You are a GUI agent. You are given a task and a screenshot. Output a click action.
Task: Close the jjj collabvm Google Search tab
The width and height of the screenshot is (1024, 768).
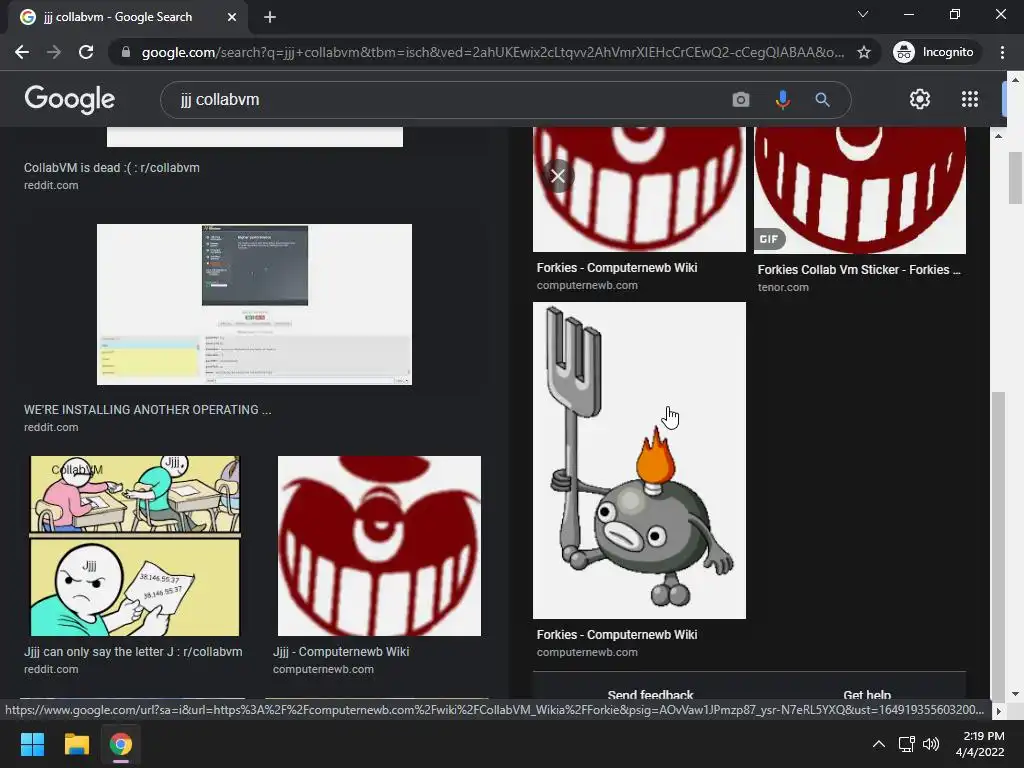232,17
